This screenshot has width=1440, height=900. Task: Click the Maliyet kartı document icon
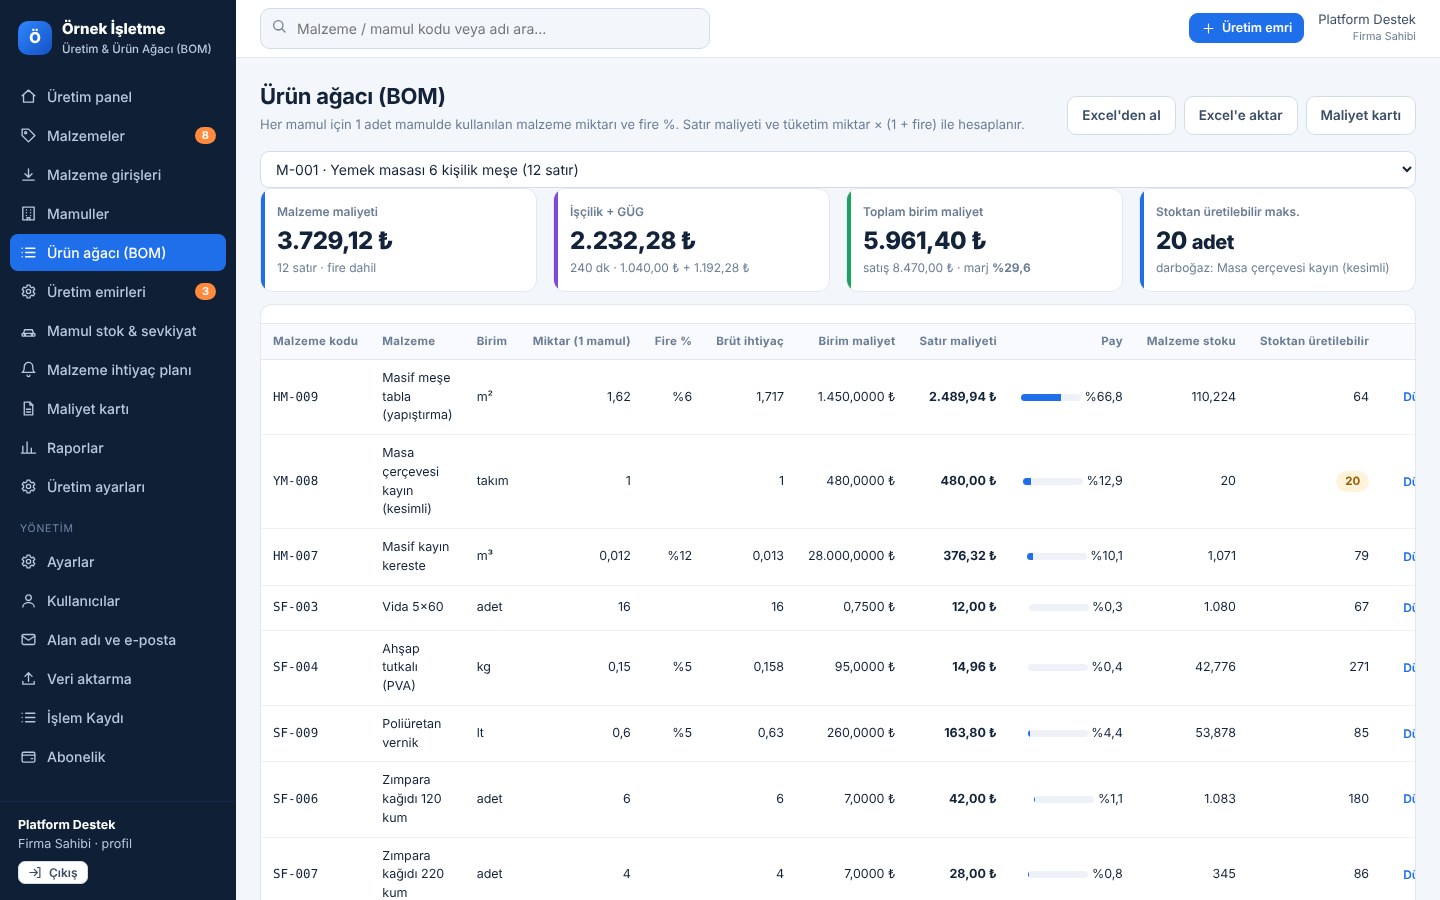pyautogui.click(x=29, y=409)
